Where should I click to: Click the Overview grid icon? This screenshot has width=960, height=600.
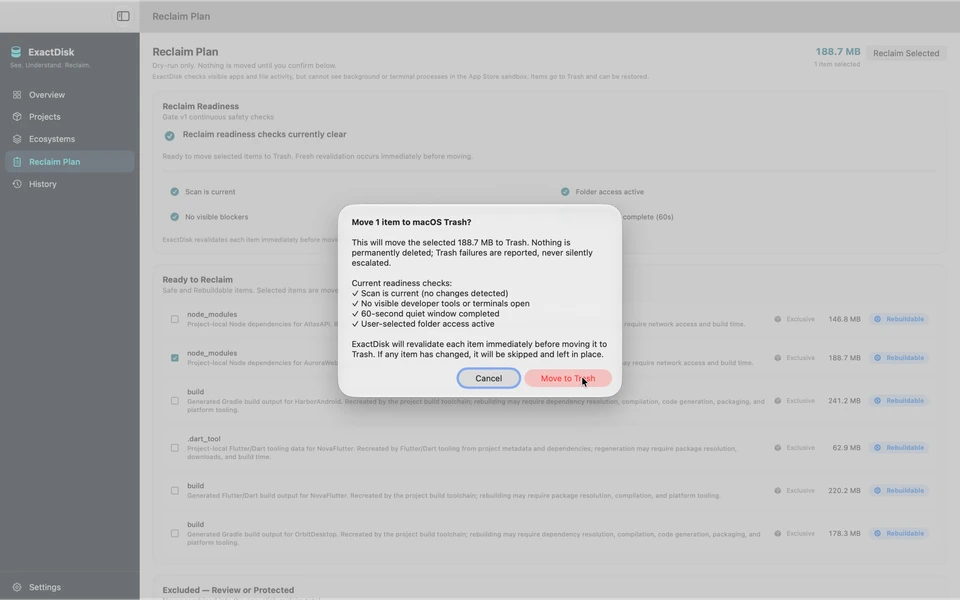pos(17,95)
